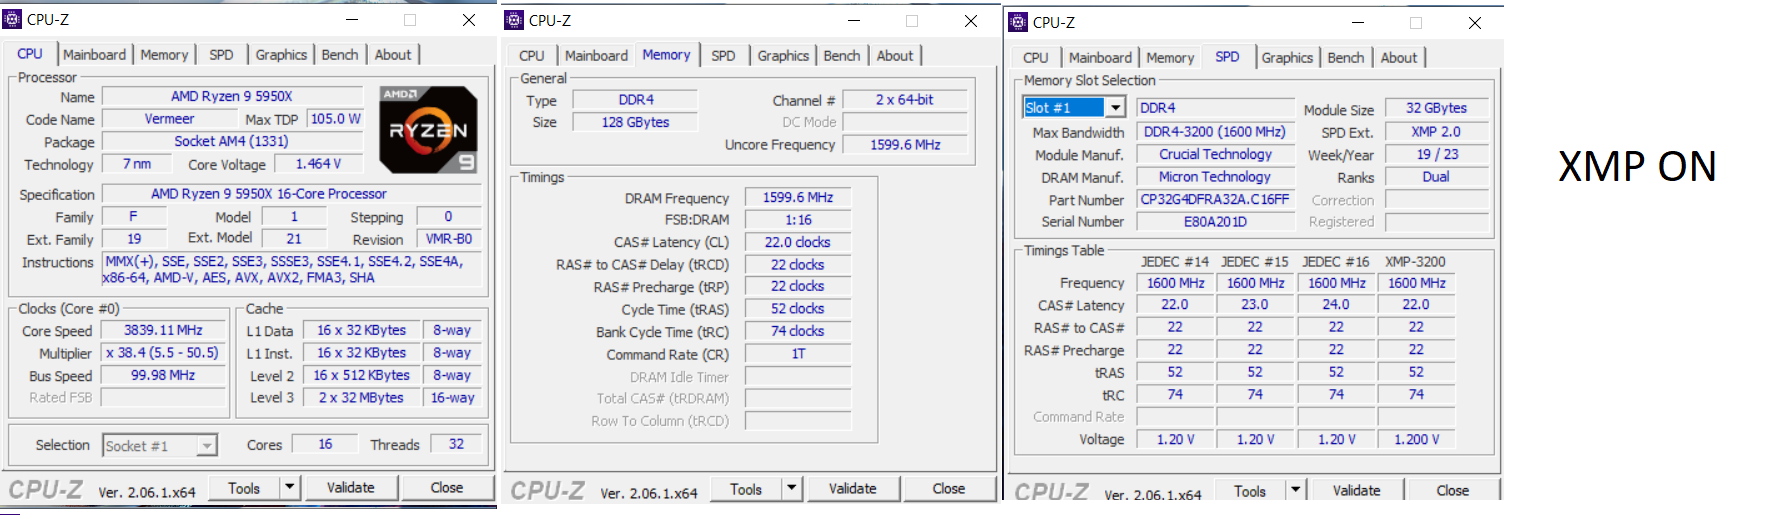
Task: Select SPD tab in right CPU-Z window
Action: [x=1228, y=57]
